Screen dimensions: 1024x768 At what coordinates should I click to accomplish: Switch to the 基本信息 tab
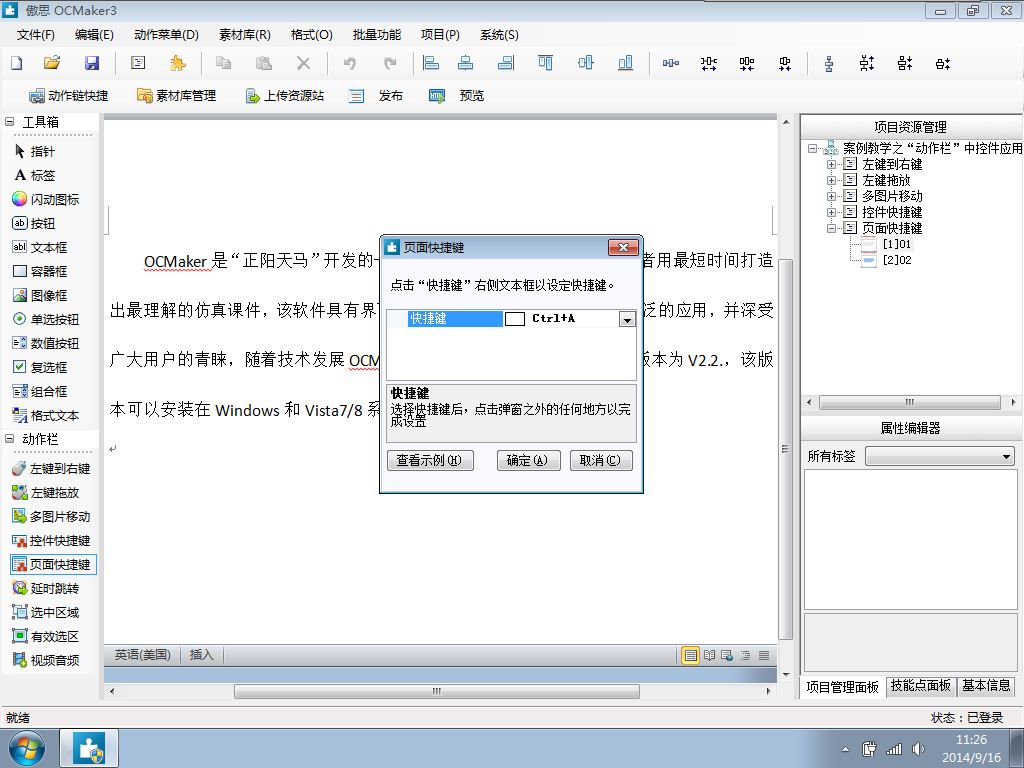[x=986, y=686]
